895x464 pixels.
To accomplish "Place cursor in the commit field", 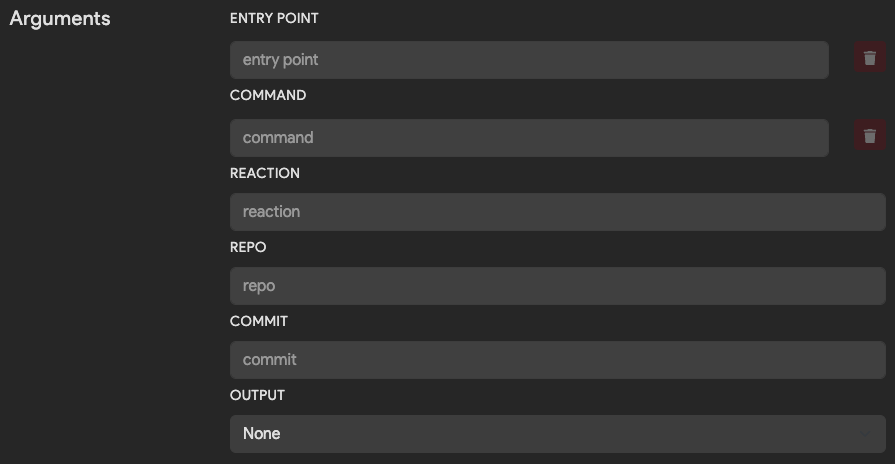I will (558, 360).
